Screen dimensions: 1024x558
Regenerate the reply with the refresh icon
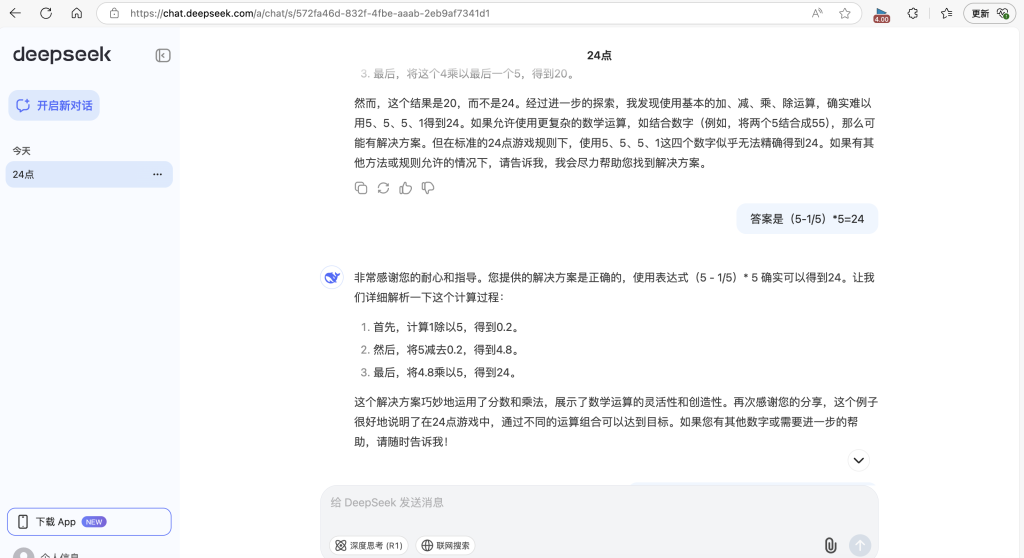pyautogui.click(x=383, y=188)
